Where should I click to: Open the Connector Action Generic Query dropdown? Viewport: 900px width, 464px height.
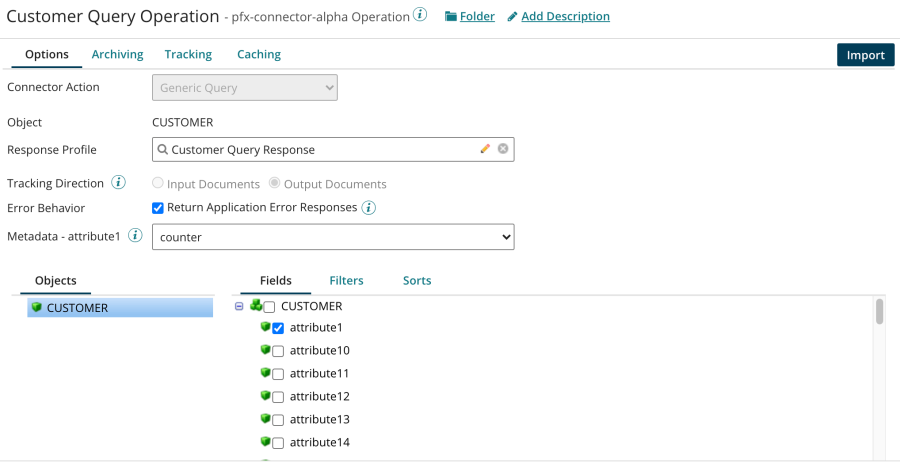(245, 88)
